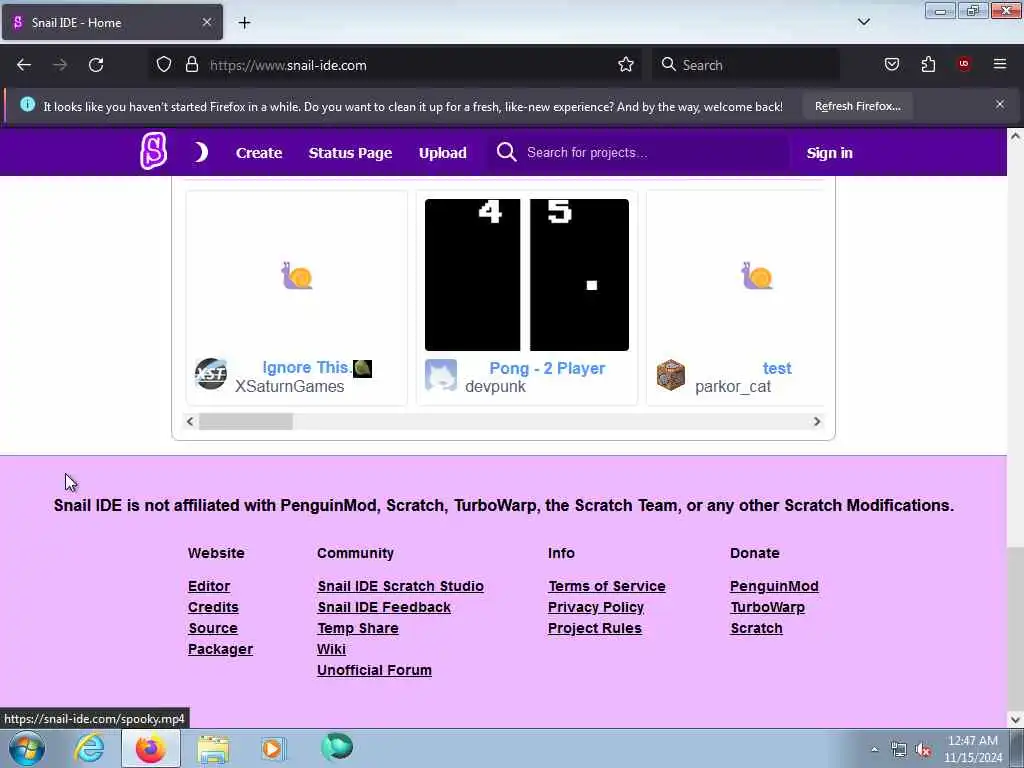Click devpunk avatar icon
The height and width of the screenshot is (768, 1024).
[x=441, y=375]
